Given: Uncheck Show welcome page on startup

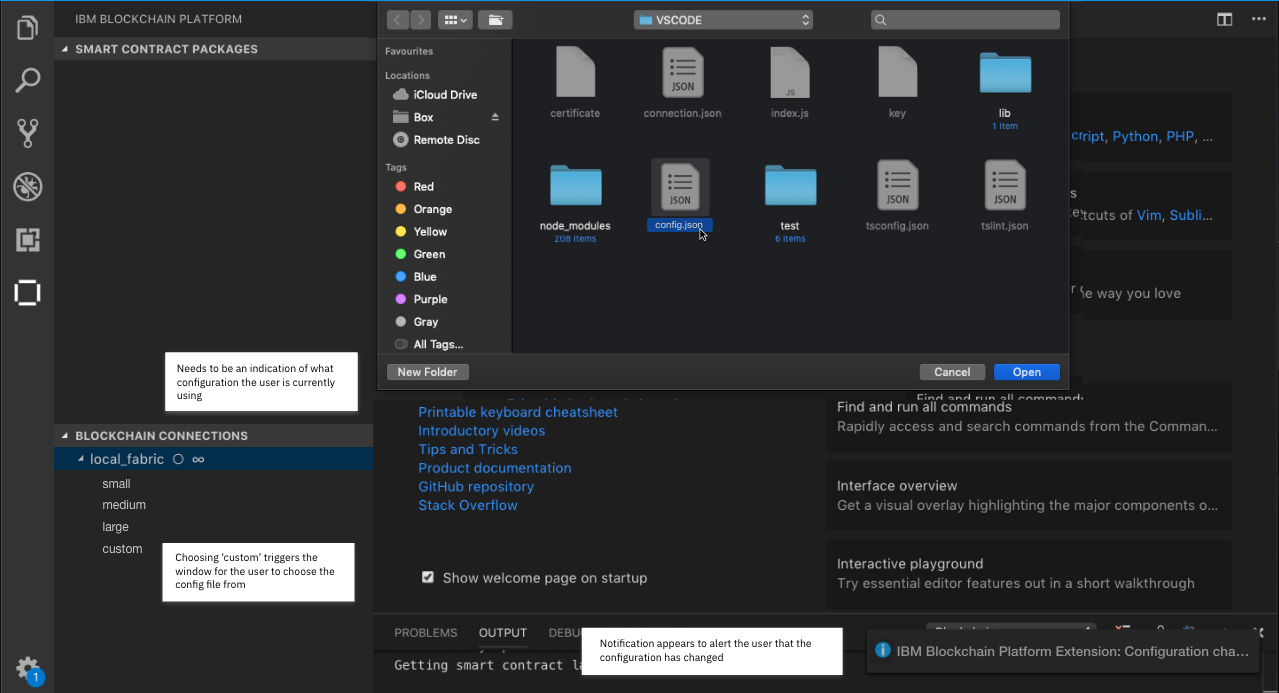Looking at the screenshot, I should tap(428, 577).
